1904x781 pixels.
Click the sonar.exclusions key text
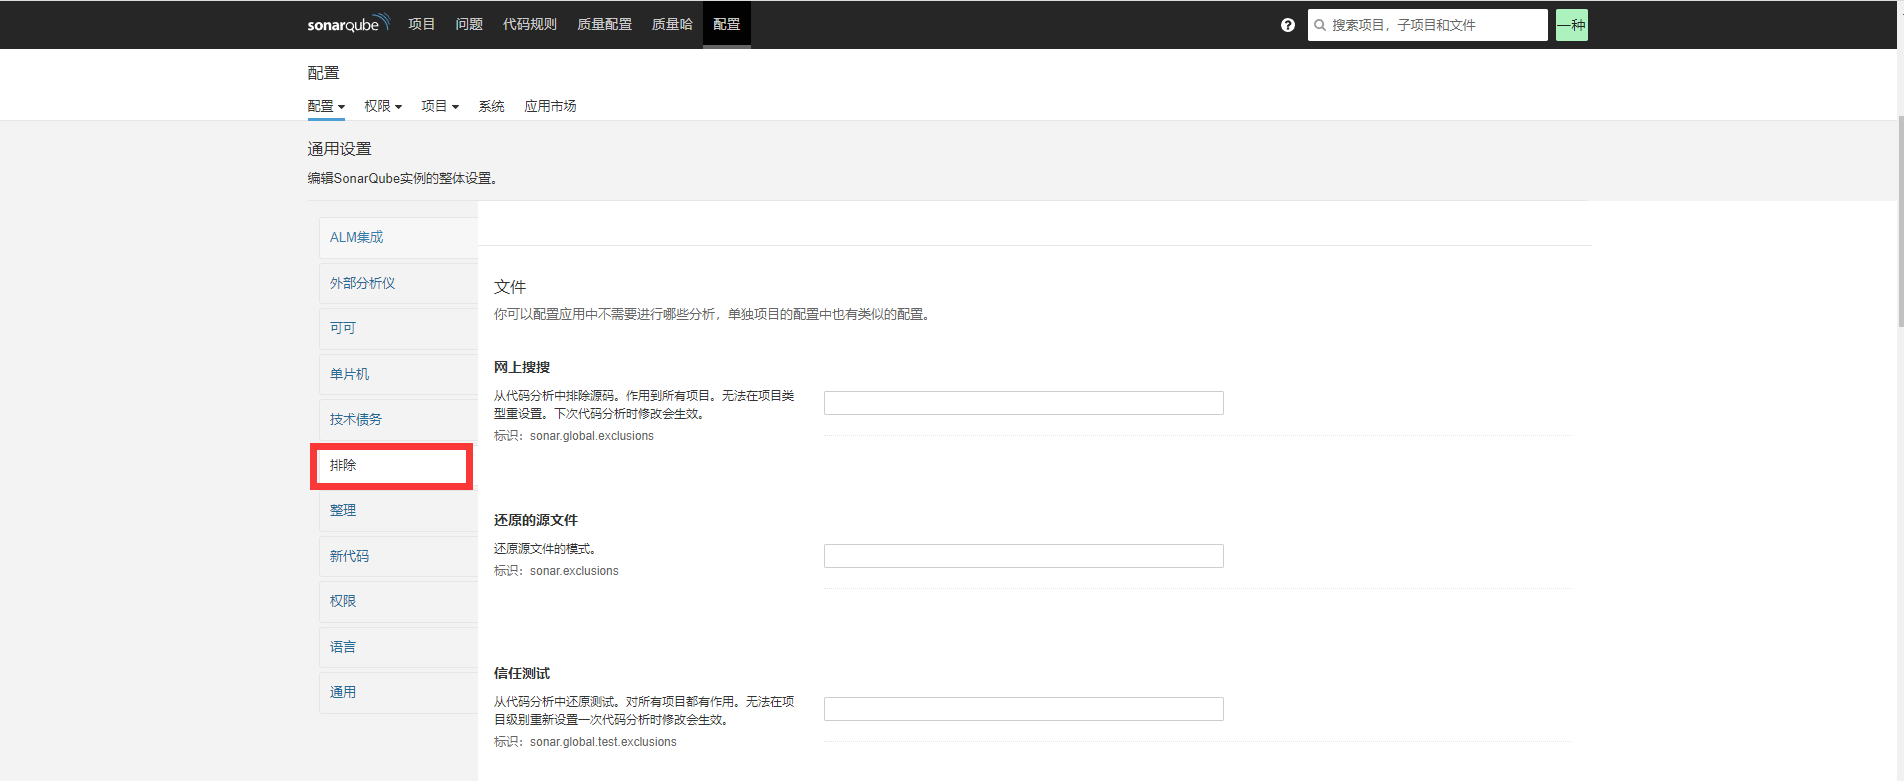(574, 571)
